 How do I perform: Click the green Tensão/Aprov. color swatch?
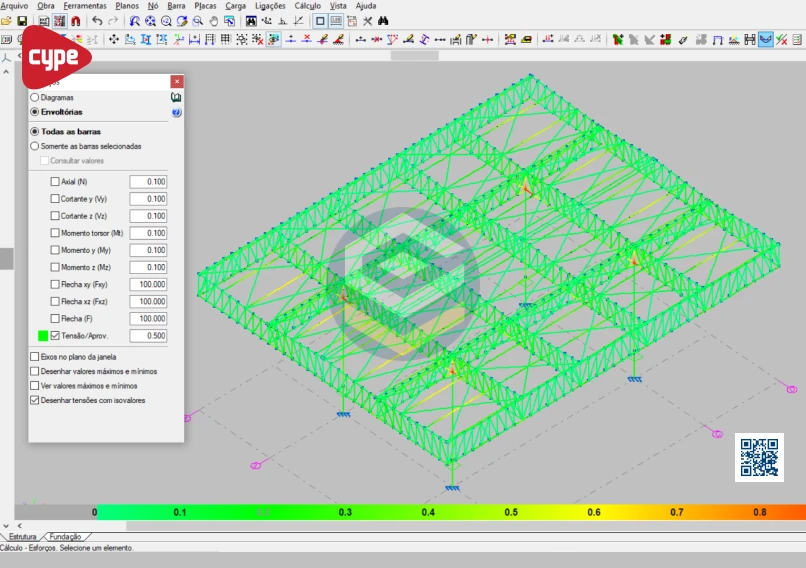click(41, 336)
